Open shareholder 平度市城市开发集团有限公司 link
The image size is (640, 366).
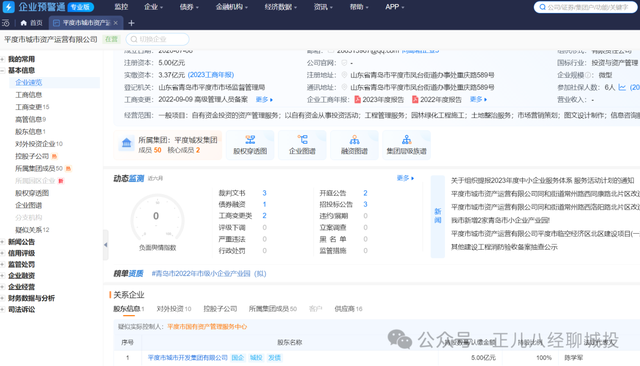(x=187, y=358)
